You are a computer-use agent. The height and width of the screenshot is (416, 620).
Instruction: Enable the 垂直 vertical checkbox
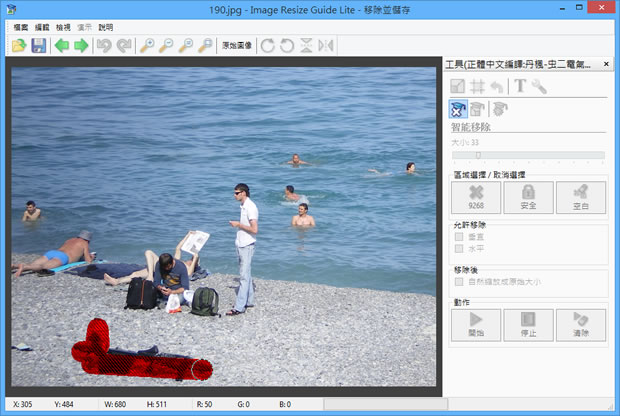click(459, 237)
